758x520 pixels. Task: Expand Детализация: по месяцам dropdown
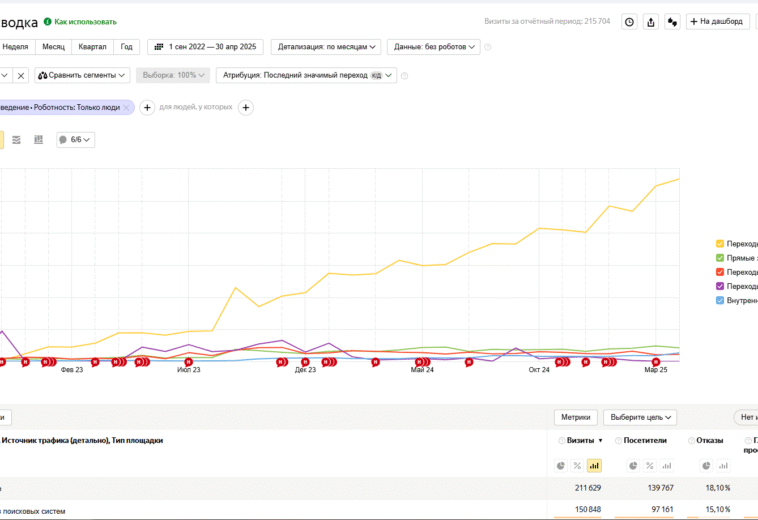click(326, 47)
